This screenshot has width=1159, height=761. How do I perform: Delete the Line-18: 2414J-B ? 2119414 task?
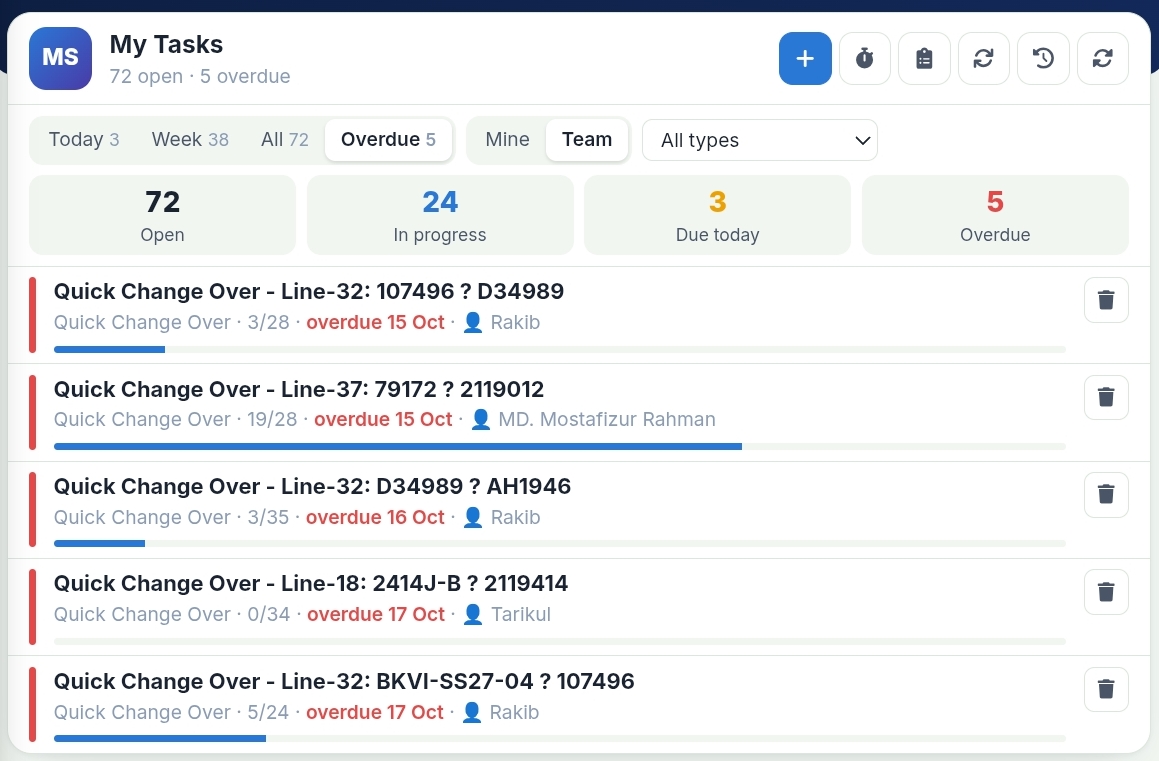[x=1106, y=592]
